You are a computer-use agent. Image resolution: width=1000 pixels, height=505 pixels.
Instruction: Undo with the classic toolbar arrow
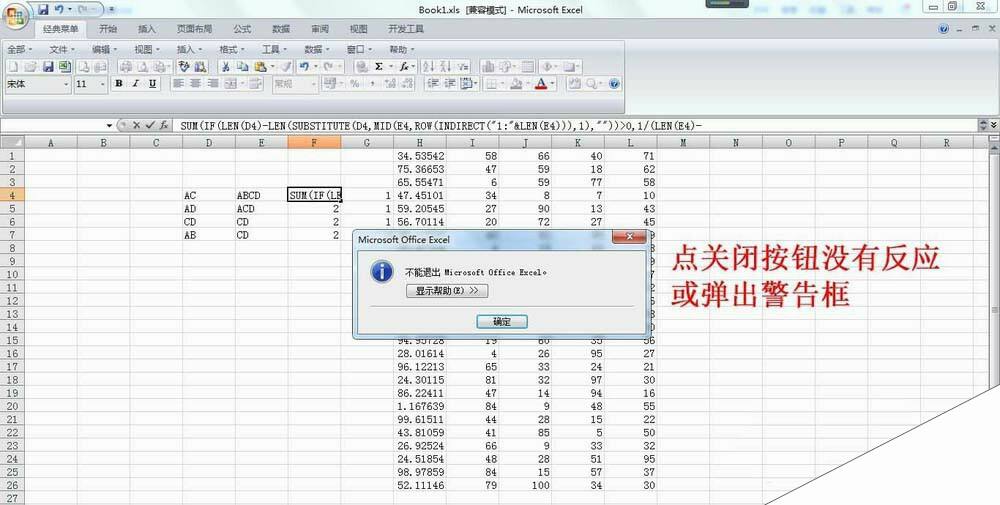(304, 66)
